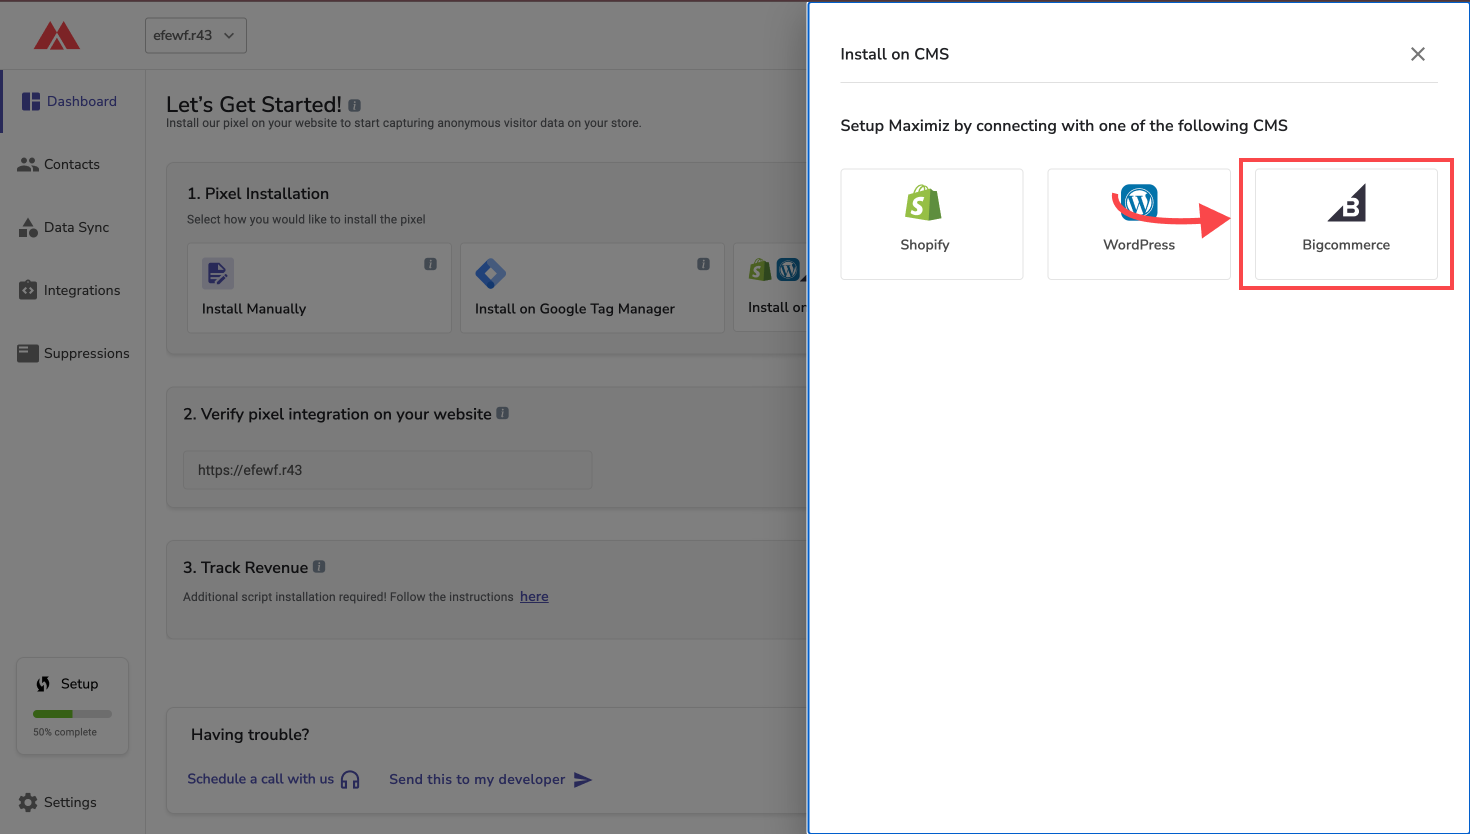
Task: Open the efewf.r43 site dropdown
Action: [x=195, y=36]
